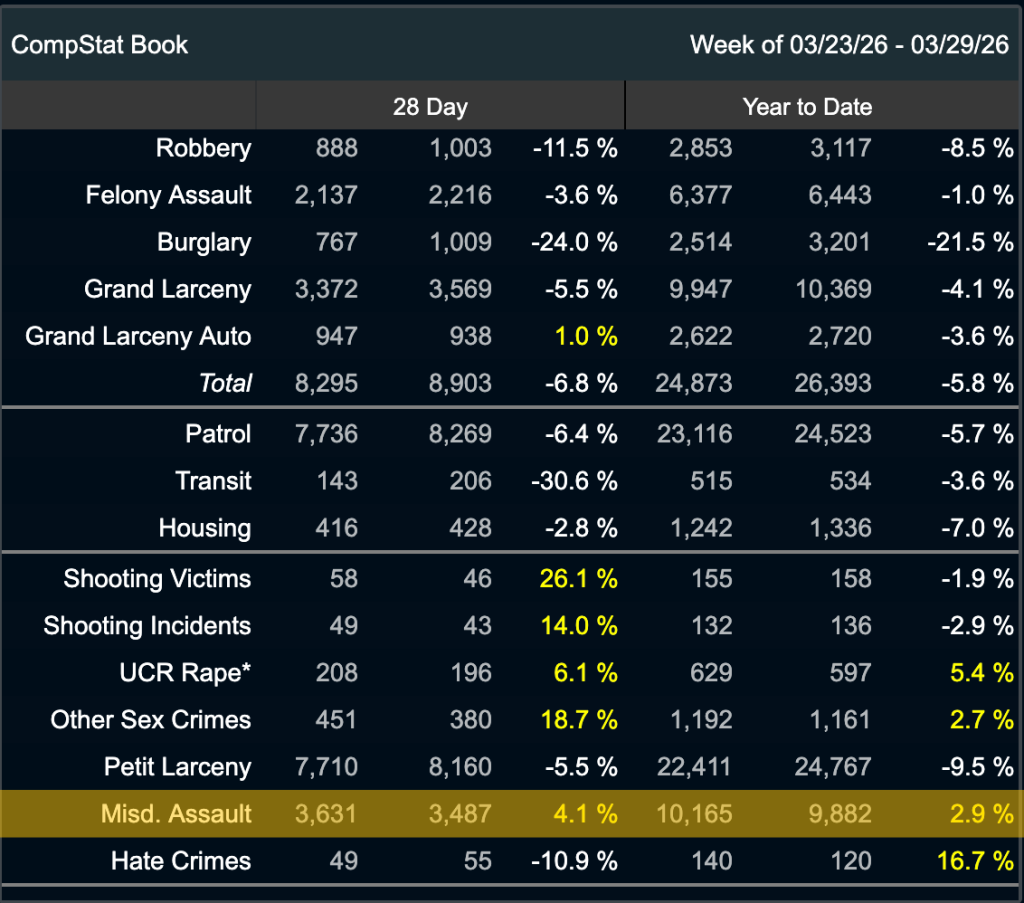Open the Other Sex Crimes row

coord(151,720)
